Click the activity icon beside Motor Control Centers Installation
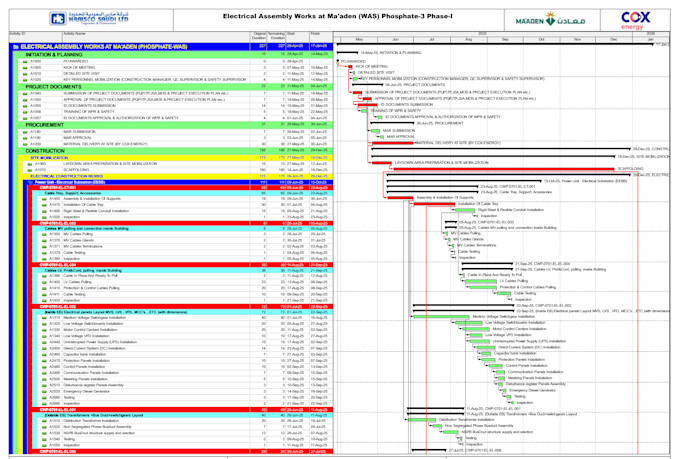 (44, 330)
